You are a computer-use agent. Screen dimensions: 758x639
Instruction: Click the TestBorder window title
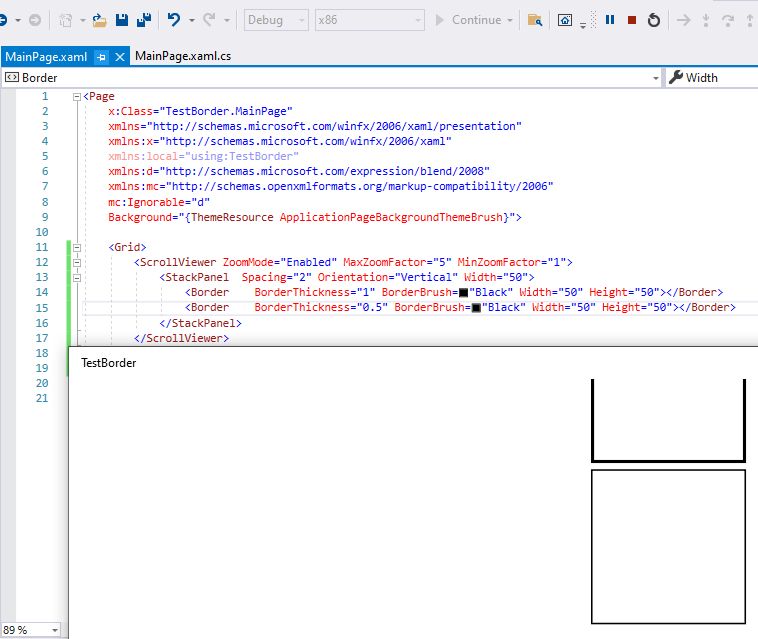coord(109,363)
